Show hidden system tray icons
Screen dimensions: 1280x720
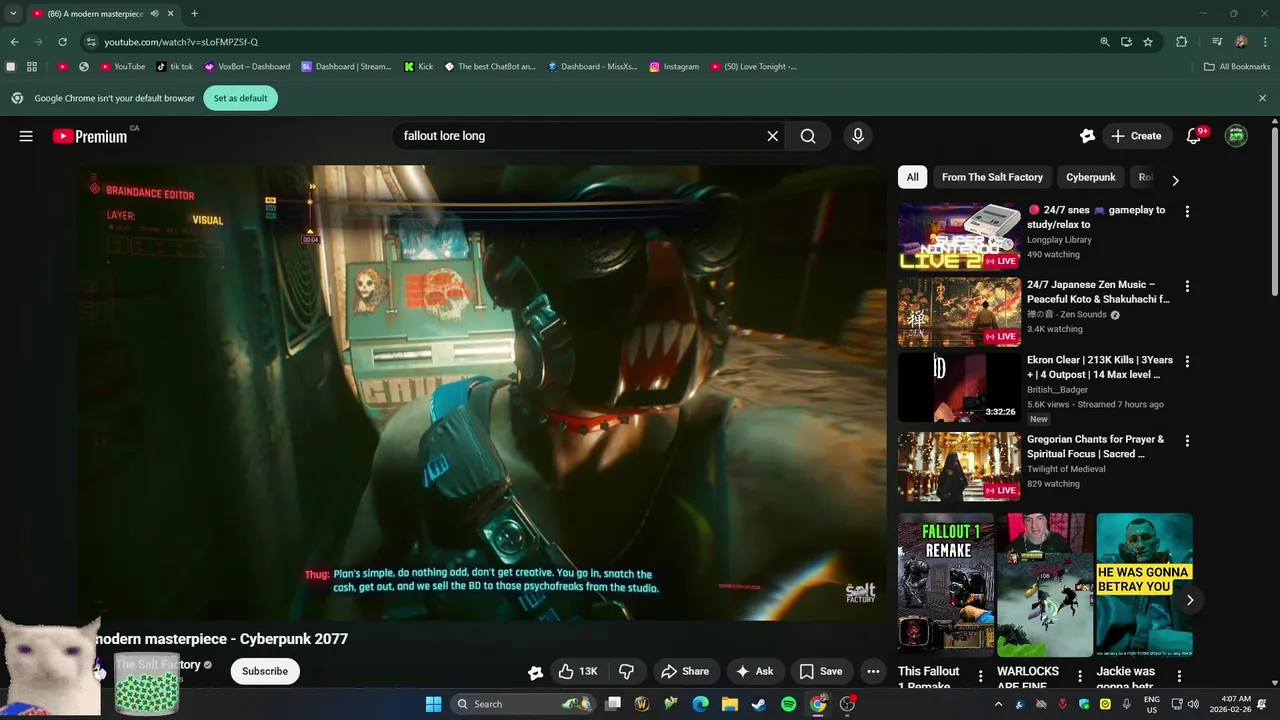pyautogui.click(x=998, y=704)
